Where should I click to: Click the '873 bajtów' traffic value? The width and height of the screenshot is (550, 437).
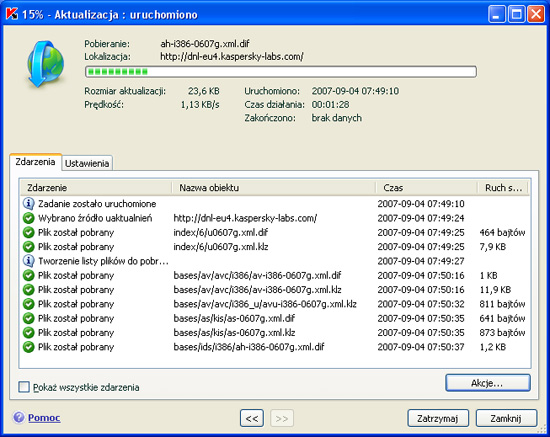tap(502, 332)
